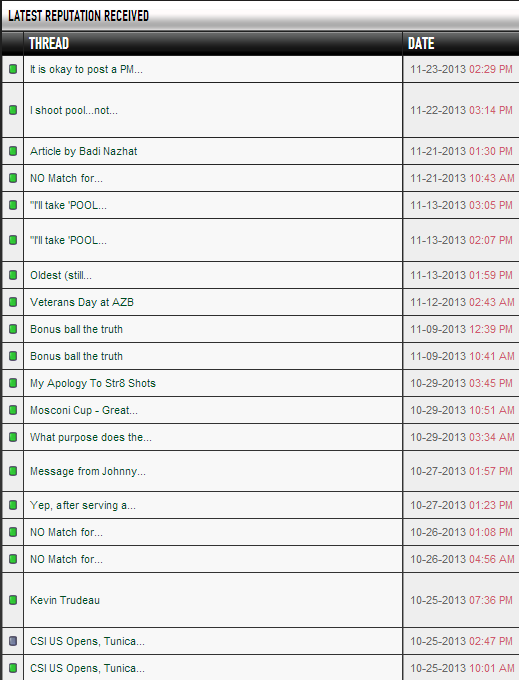Open 'My Apology To Str8 Shots' thread
This screenshot has height=680, width=519.
click(93, 383)
